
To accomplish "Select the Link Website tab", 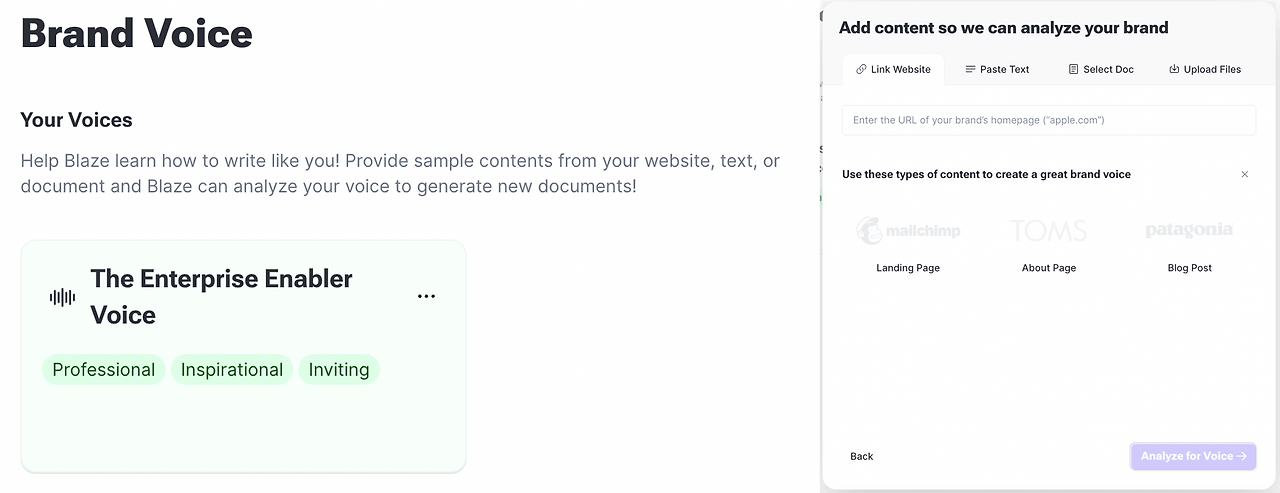I will pyautogui.click(x=893, y=70).
